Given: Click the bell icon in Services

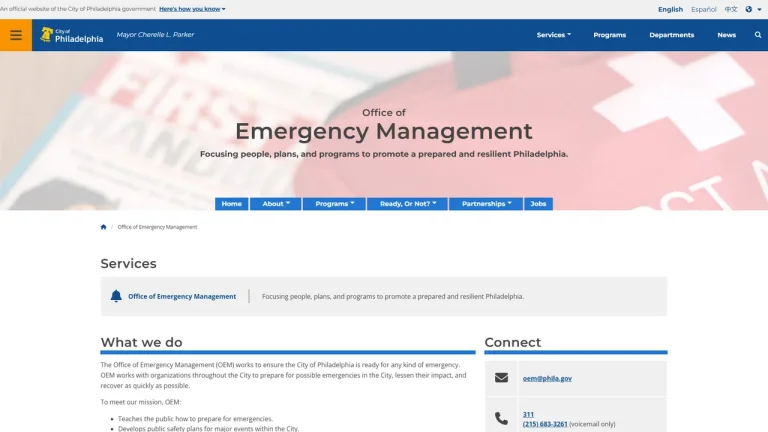Looking at the screenshot, I should [x=116, y=296].
